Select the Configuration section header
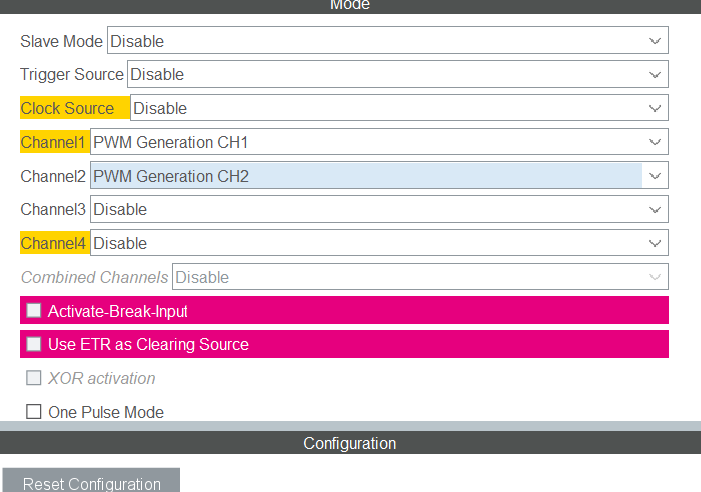Viewport: 701px width, 492px height. (350, 443)
